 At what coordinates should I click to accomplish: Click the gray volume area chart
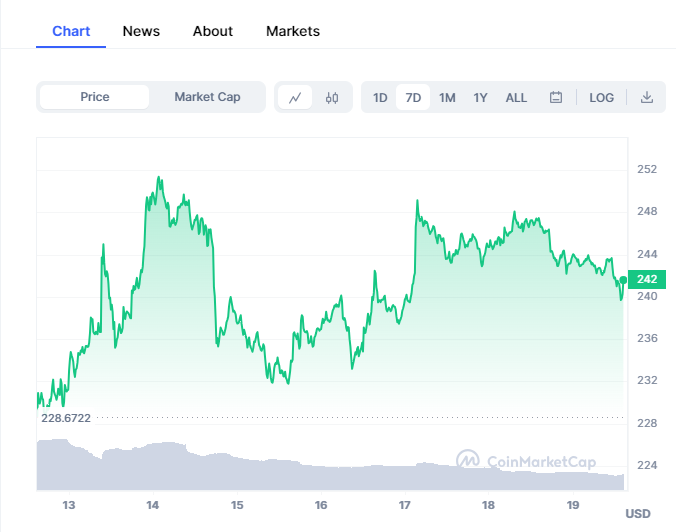point(330,474)
